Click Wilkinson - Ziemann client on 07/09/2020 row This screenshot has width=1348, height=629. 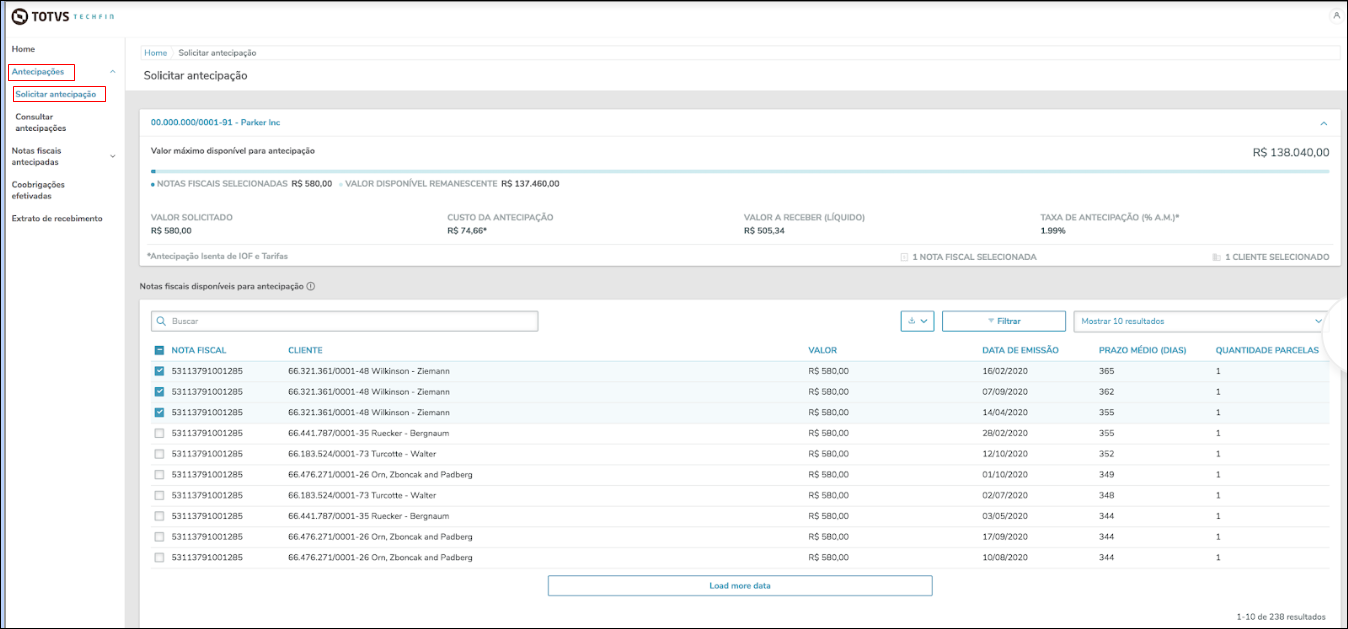(368, 392)
